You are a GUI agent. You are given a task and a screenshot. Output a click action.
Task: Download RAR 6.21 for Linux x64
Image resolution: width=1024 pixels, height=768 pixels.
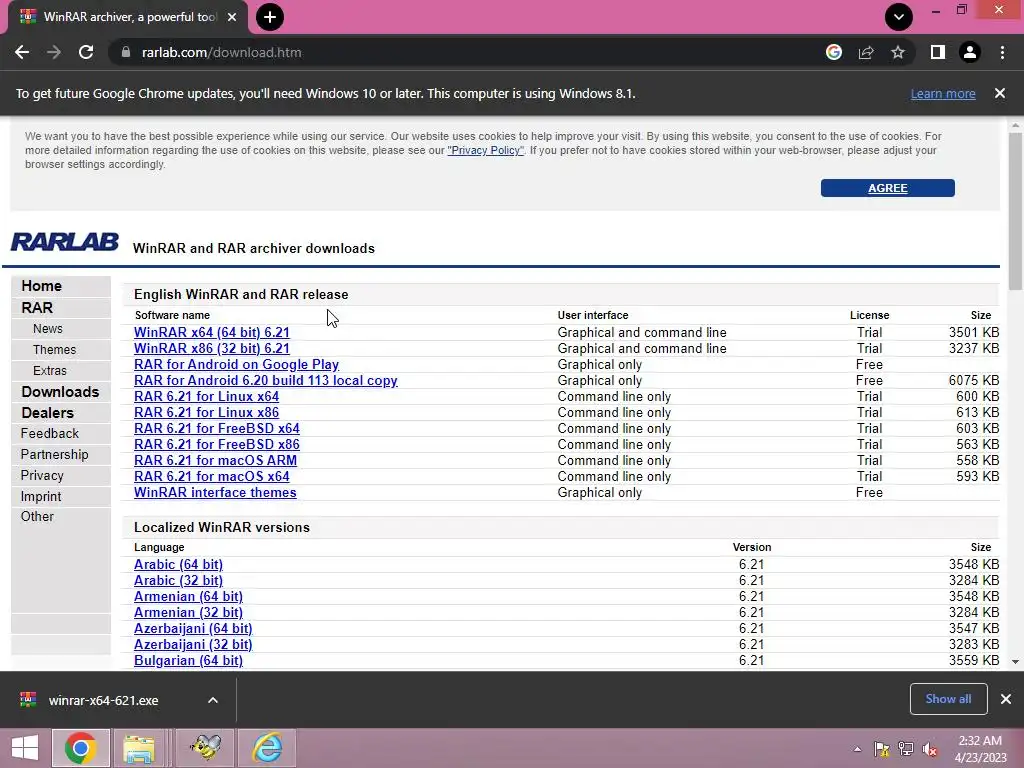tap(206, 396)
